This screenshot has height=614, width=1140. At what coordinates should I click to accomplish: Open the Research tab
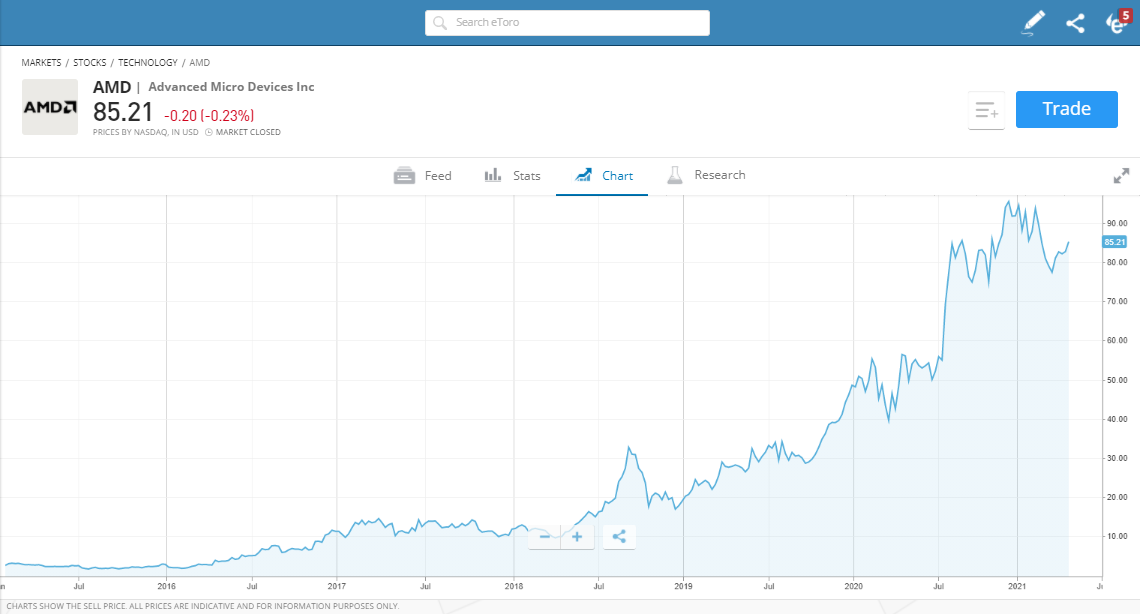click(706, 175)
